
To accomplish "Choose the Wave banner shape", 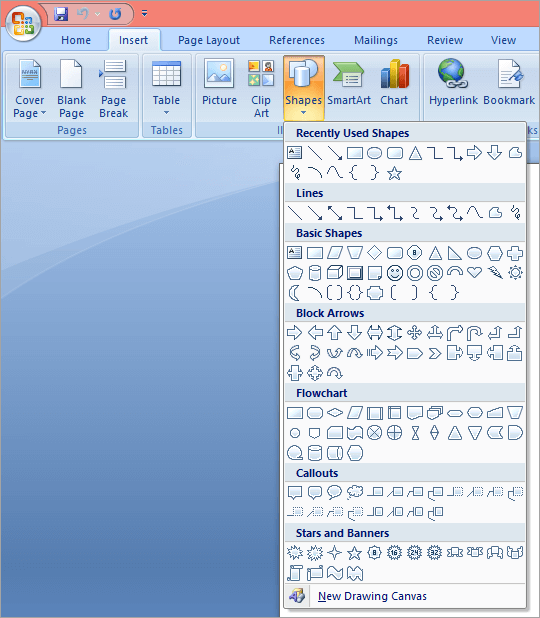I will point(335,573).
